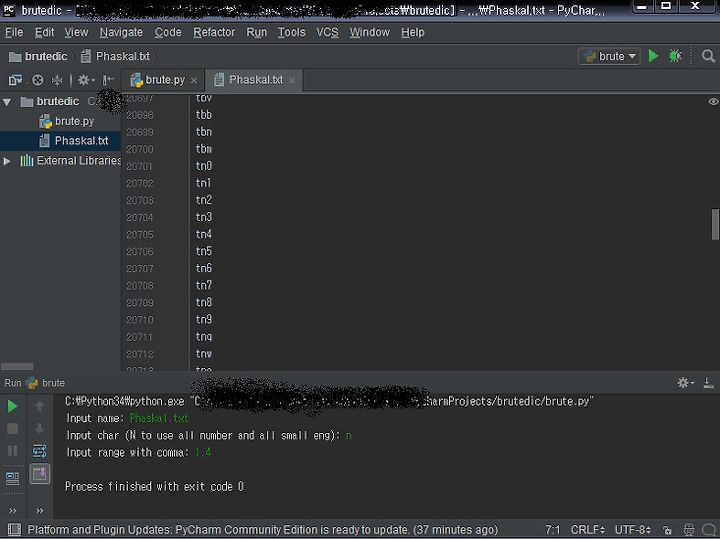Click line number 20705 in the gutter
Viewport: 720px width, 539px height.
[140, 235]
